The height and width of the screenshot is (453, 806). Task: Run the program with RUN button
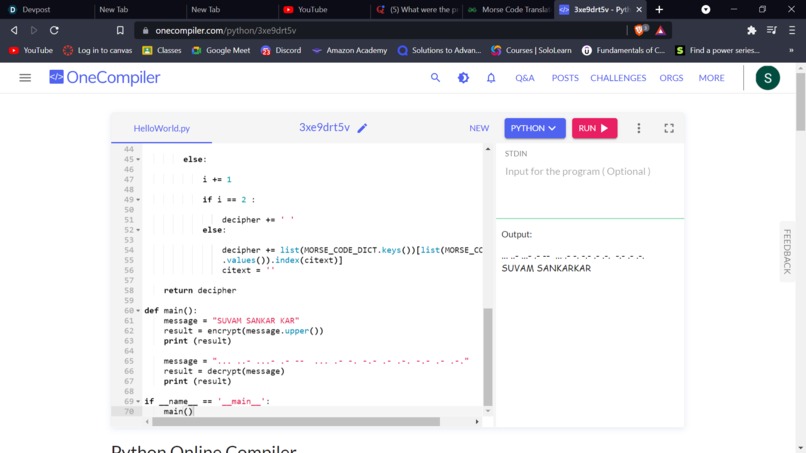pos(594,128)
